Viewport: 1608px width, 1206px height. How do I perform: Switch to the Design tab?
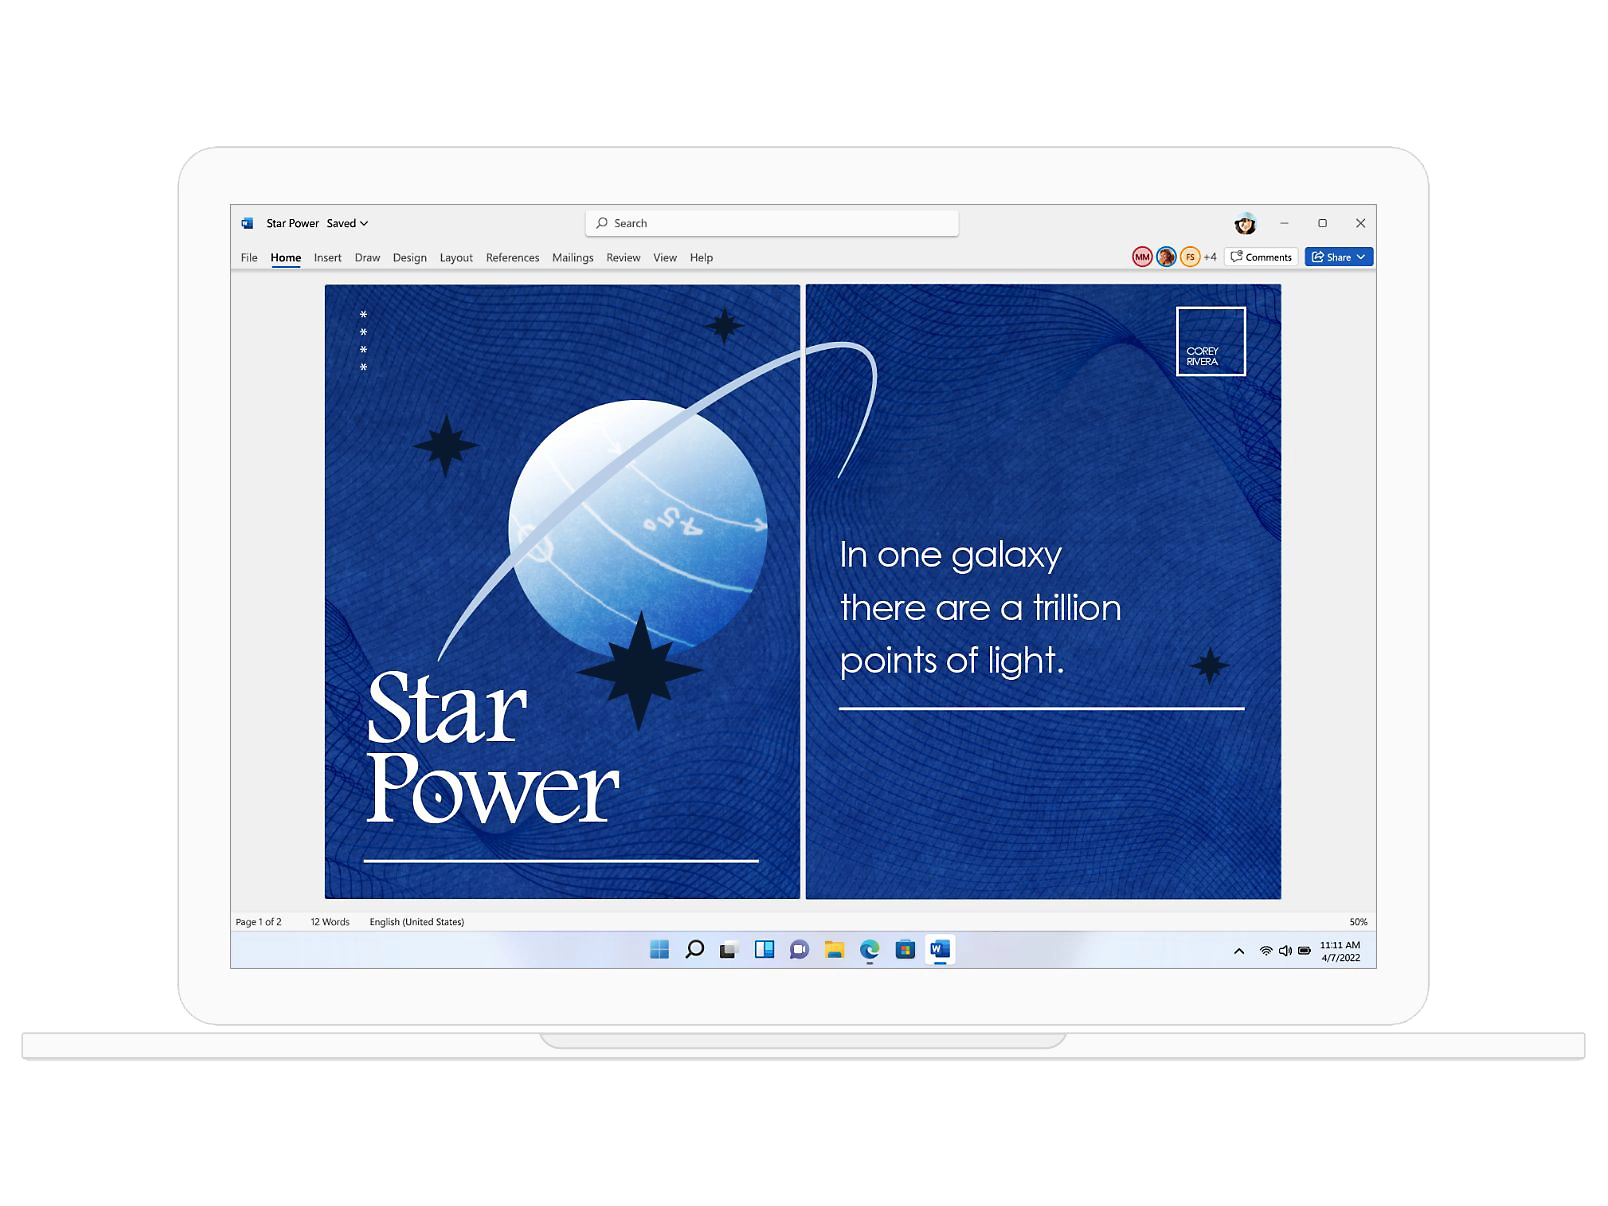(x=409, y=258)
